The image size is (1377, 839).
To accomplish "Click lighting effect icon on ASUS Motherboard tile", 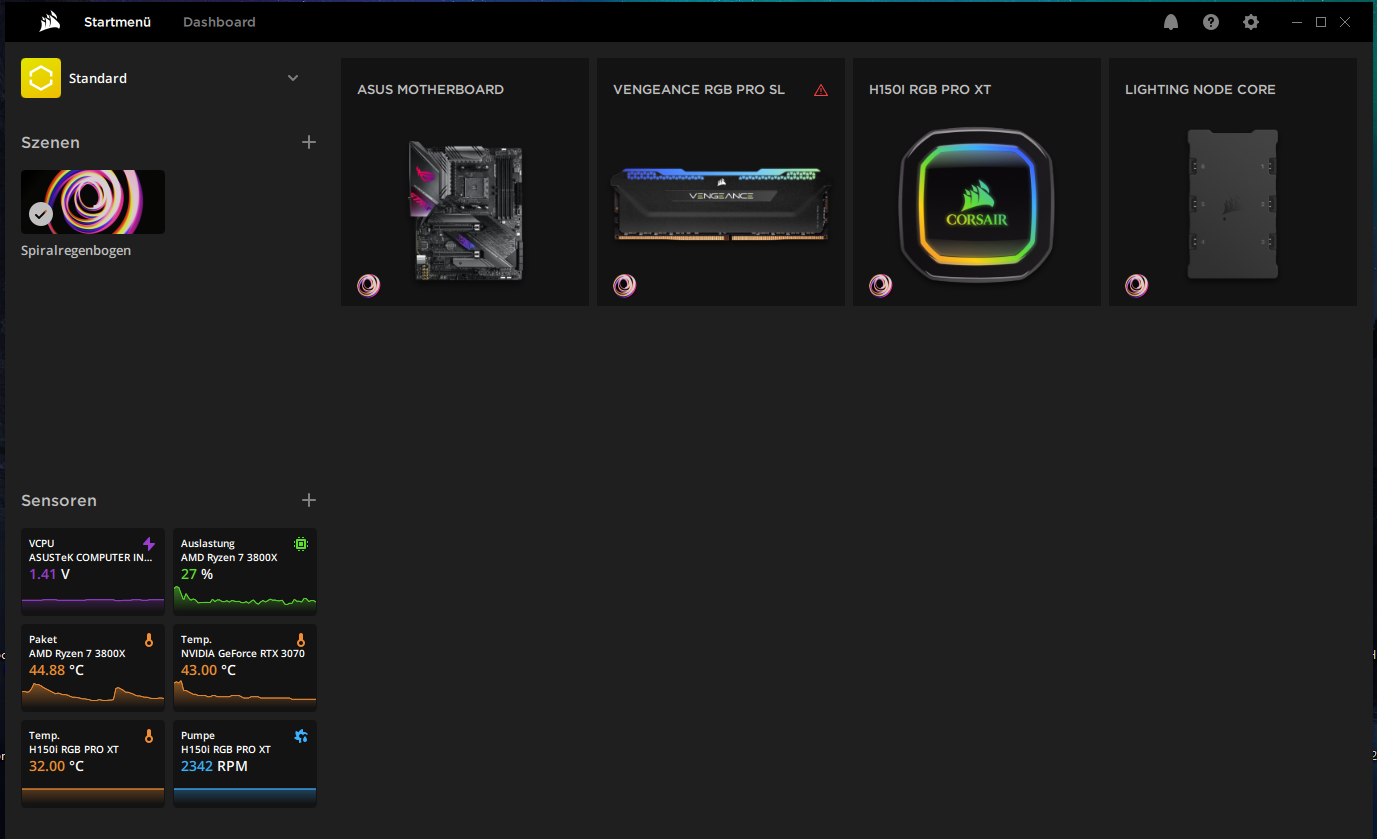I will [369, 286].
